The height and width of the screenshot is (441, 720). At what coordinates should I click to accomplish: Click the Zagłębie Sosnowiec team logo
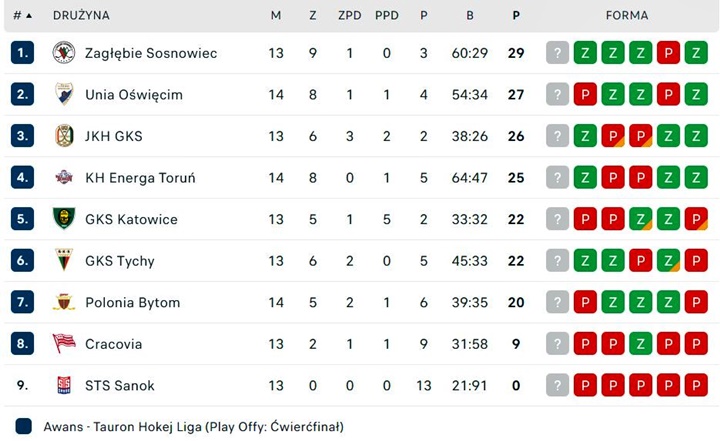point(64,52)
